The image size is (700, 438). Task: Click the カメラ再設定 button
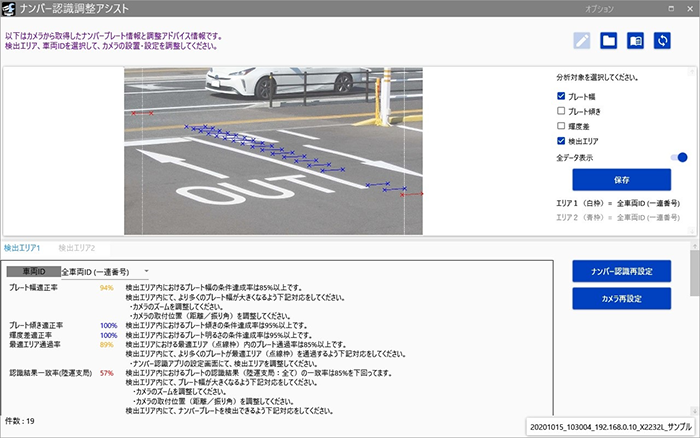click(621, 298)
